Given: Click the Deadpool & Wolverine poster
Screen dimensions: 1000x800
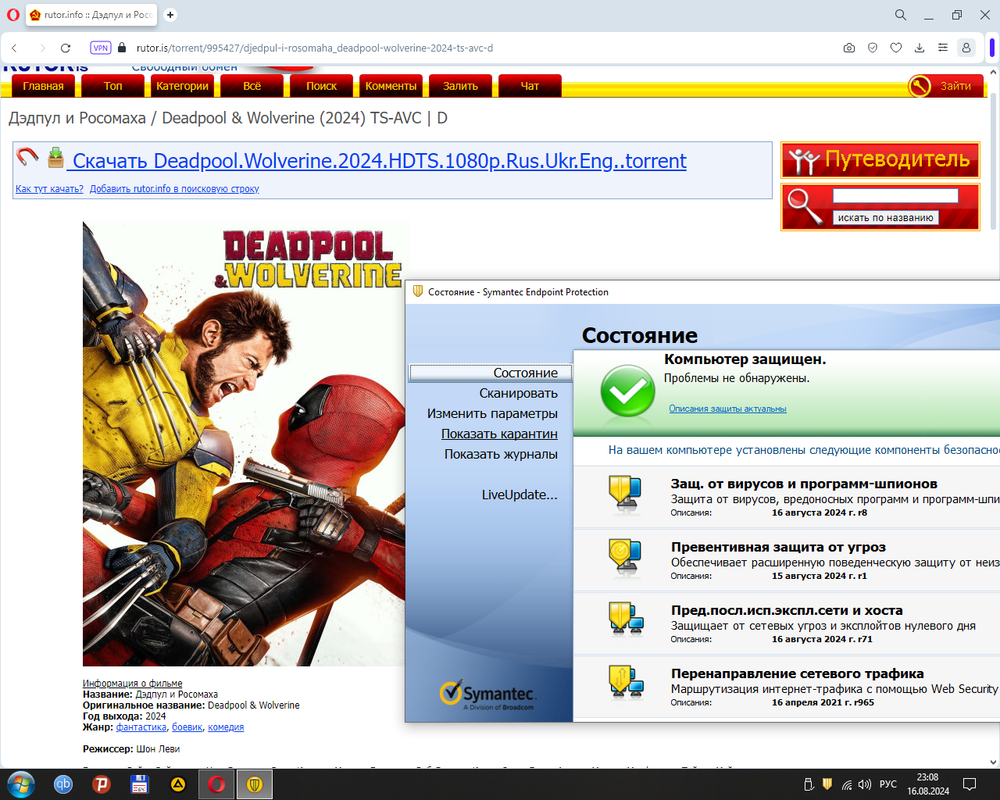Looking at the screenshot, I should coord(244,443).
